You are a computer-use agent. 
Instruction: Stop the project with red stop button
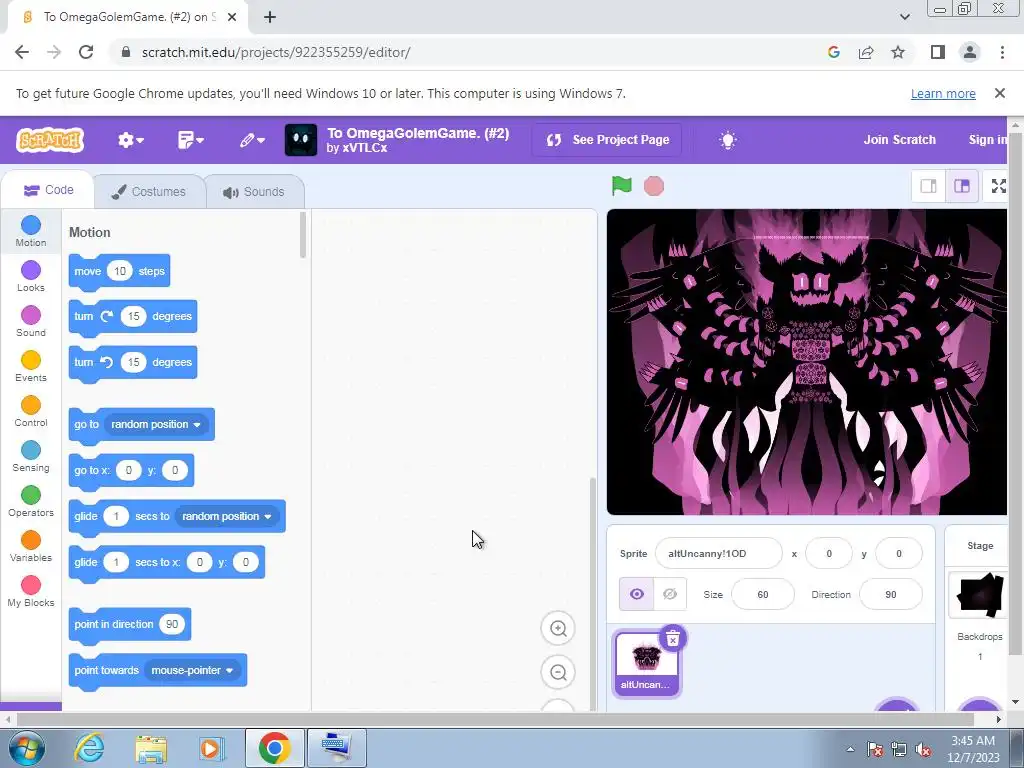click(x=654, y=186)
